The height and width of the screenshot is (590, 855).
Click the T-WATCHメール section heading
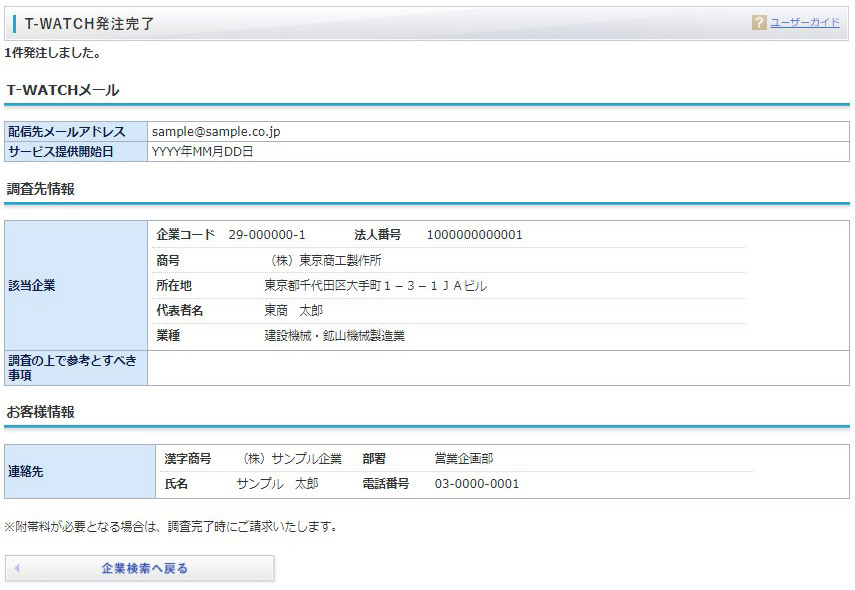63,90
